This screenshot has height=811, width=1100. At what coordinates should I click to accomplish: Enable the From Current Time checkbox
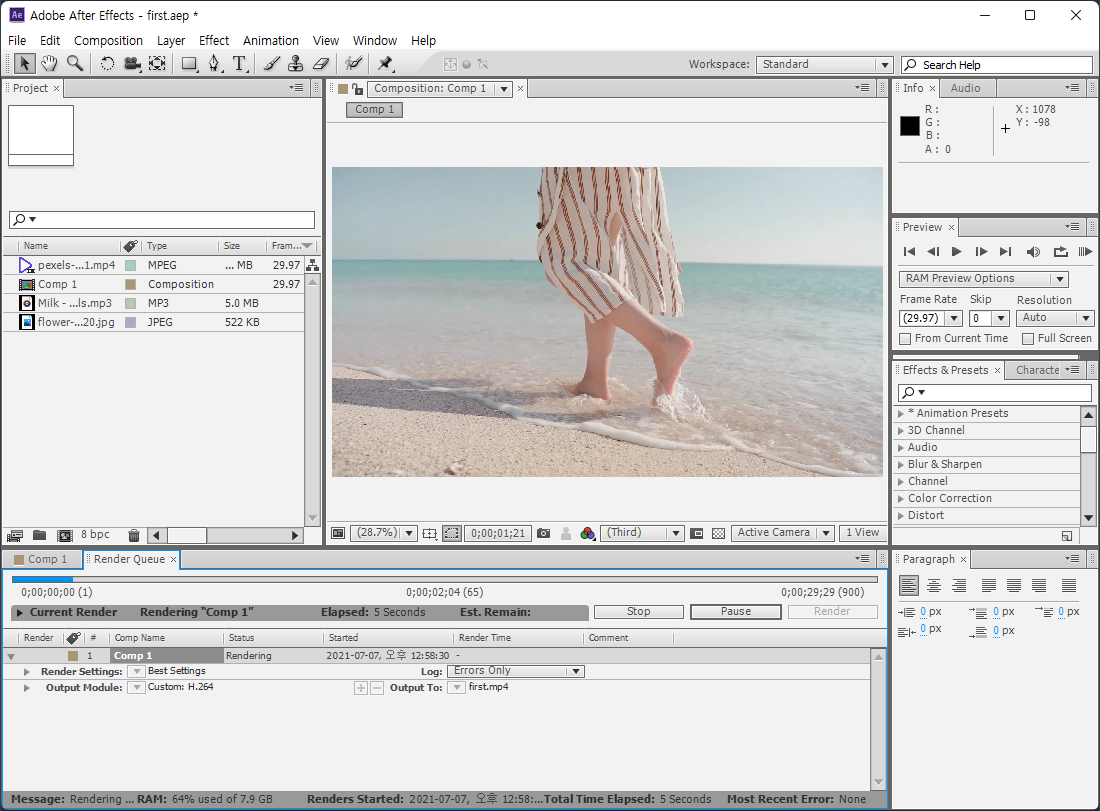click(x=906, y=339)
